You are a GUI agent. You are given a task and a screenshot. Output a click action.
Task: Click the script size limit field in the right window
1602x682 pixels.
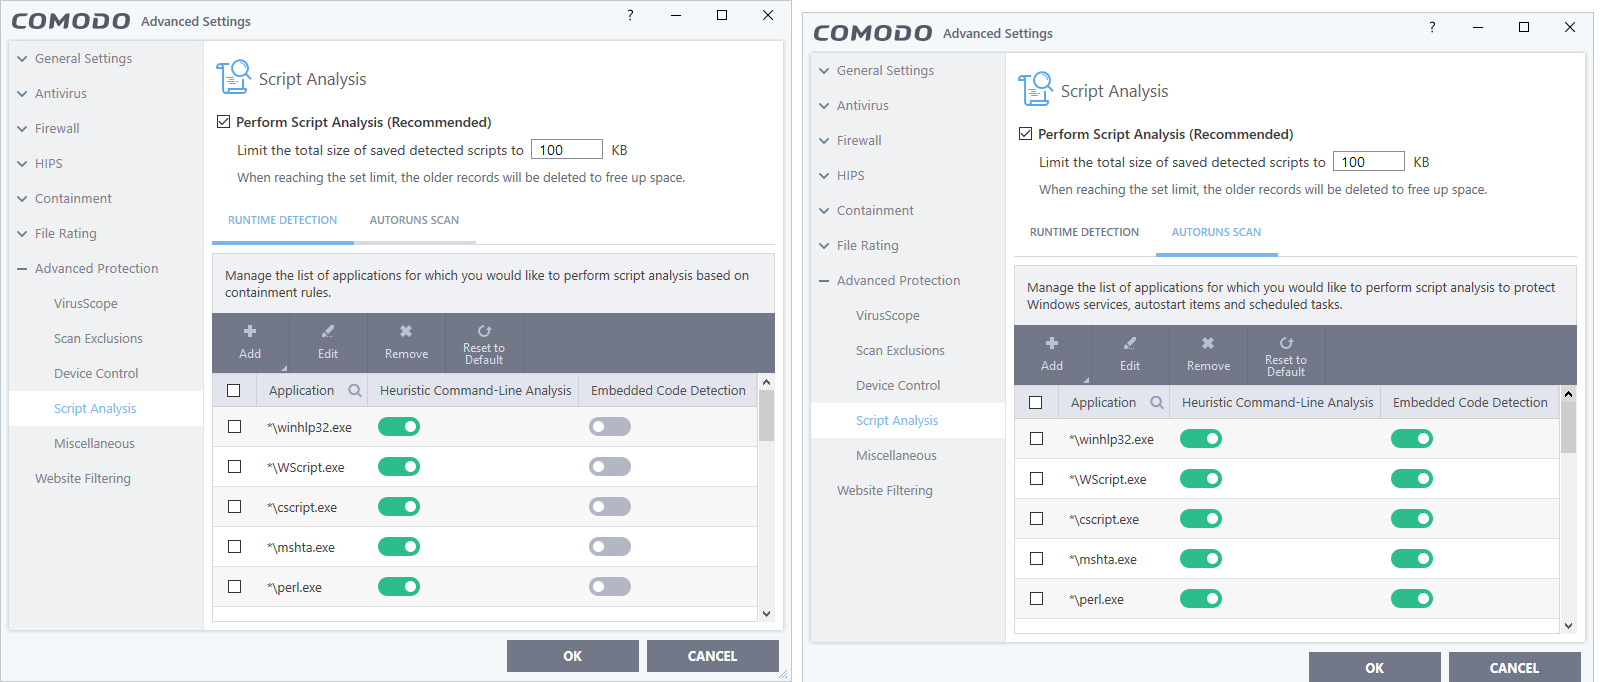[1368, 162]
